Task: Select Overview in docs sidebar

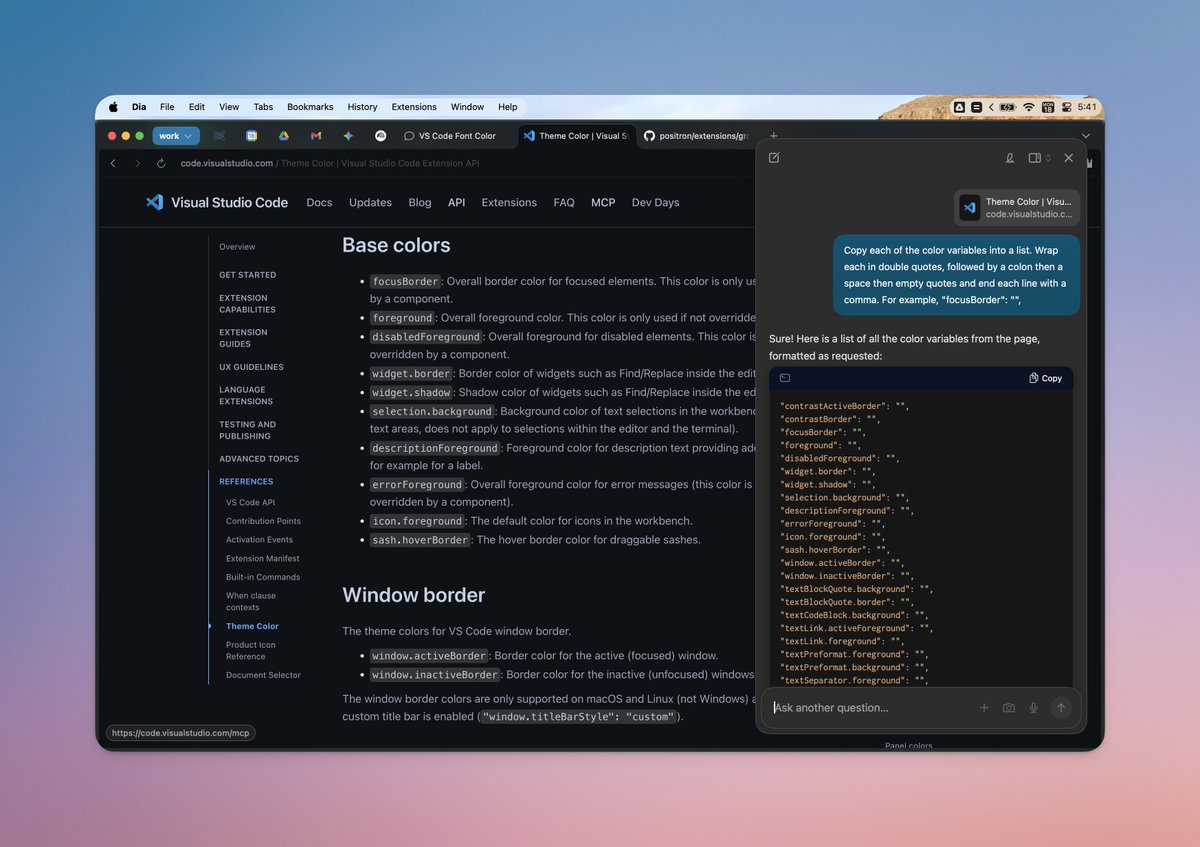Action: coord(237,247)
